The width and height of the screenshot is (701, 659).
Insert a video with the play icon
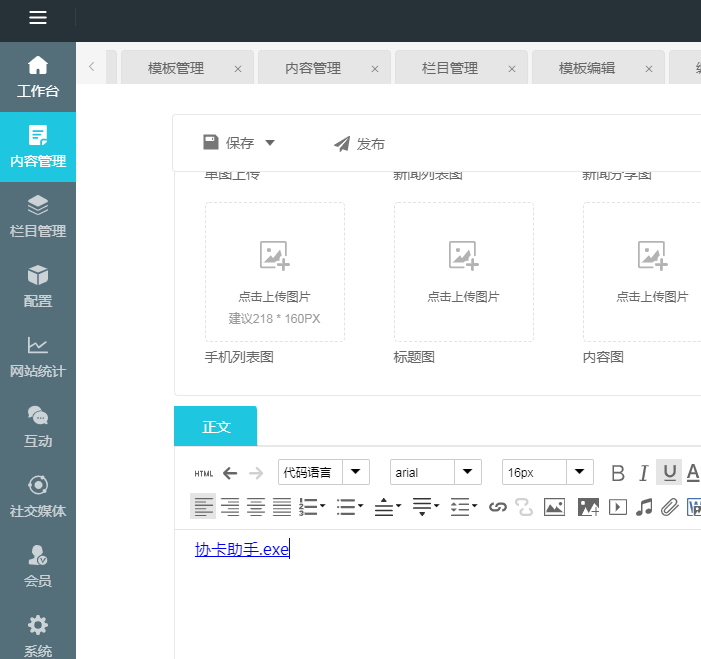coord(618,507)
